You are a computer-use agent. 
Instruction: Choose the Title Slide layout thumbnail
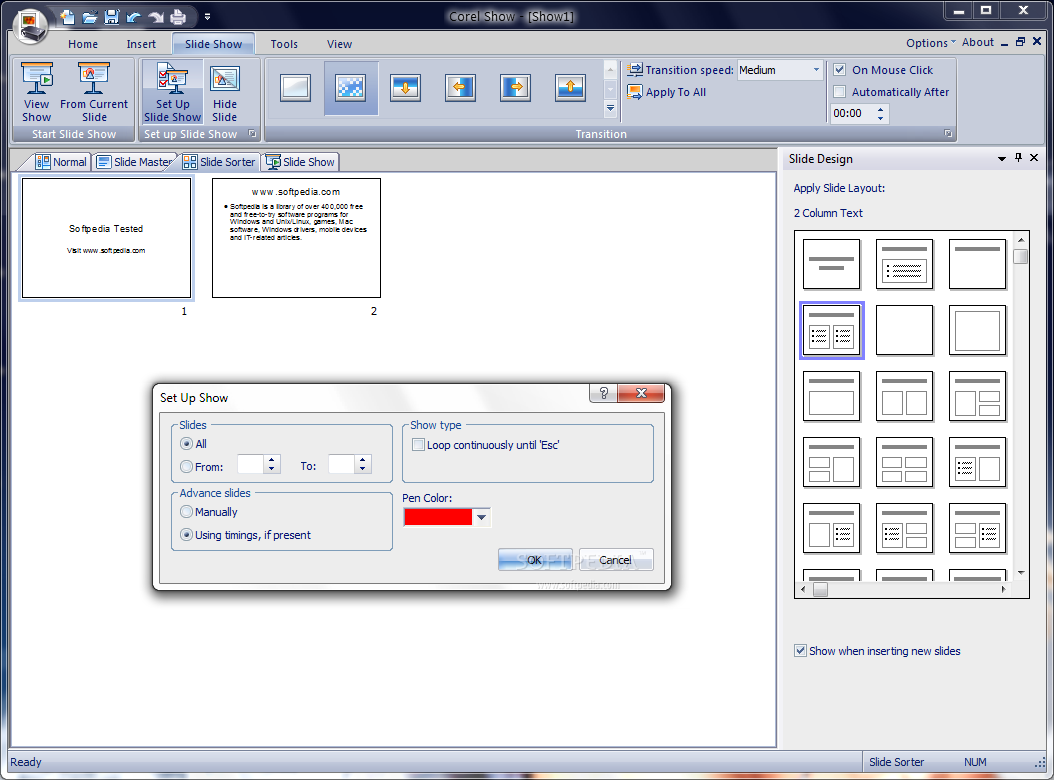pyautogui.click(x=832, y=264)
